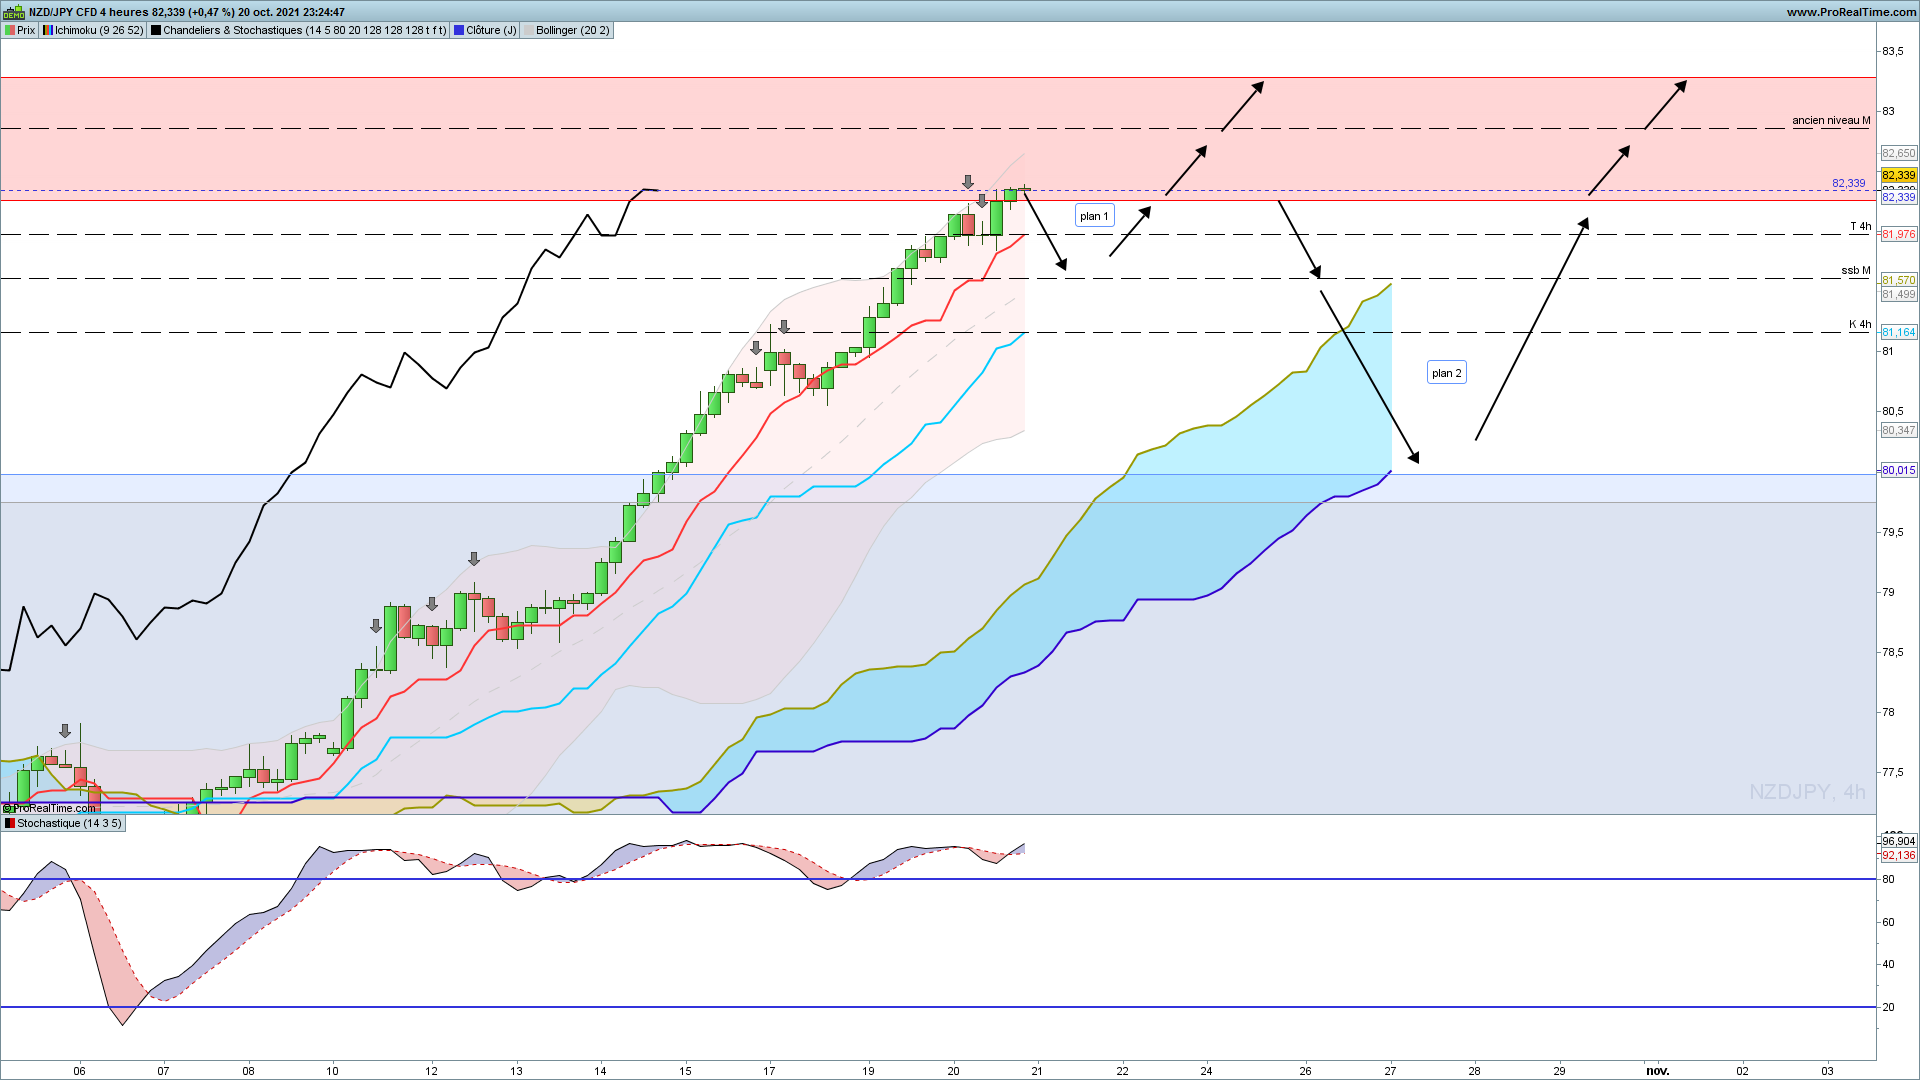Image resolution: width=1920 pixels, height=1080 pixels.
Task: Click the olive 81,570 price tag
Action: (x=1899, y=280)
